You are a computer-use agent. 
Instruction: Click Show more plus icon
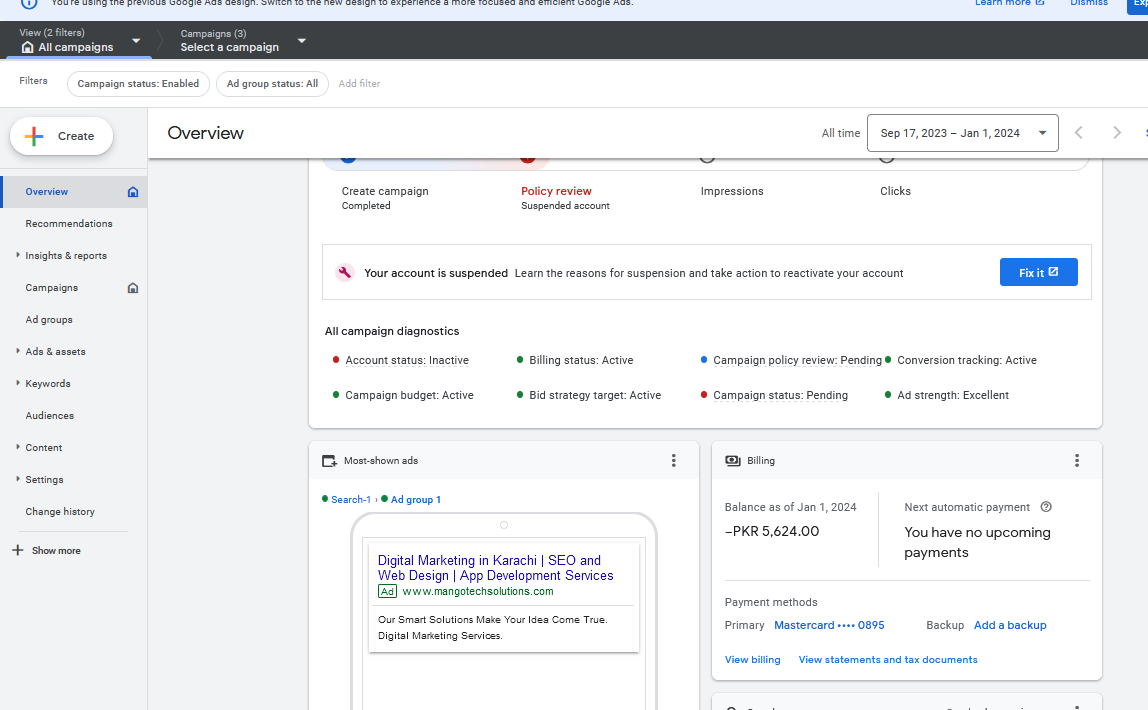click(18, 550)
